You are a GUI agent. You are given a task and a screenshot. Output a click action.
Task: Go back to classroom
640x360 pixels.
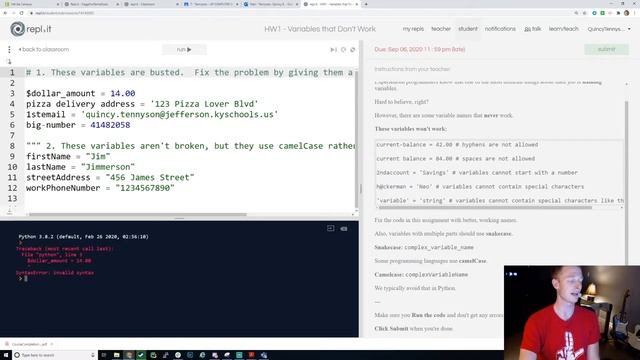point(44,49)
